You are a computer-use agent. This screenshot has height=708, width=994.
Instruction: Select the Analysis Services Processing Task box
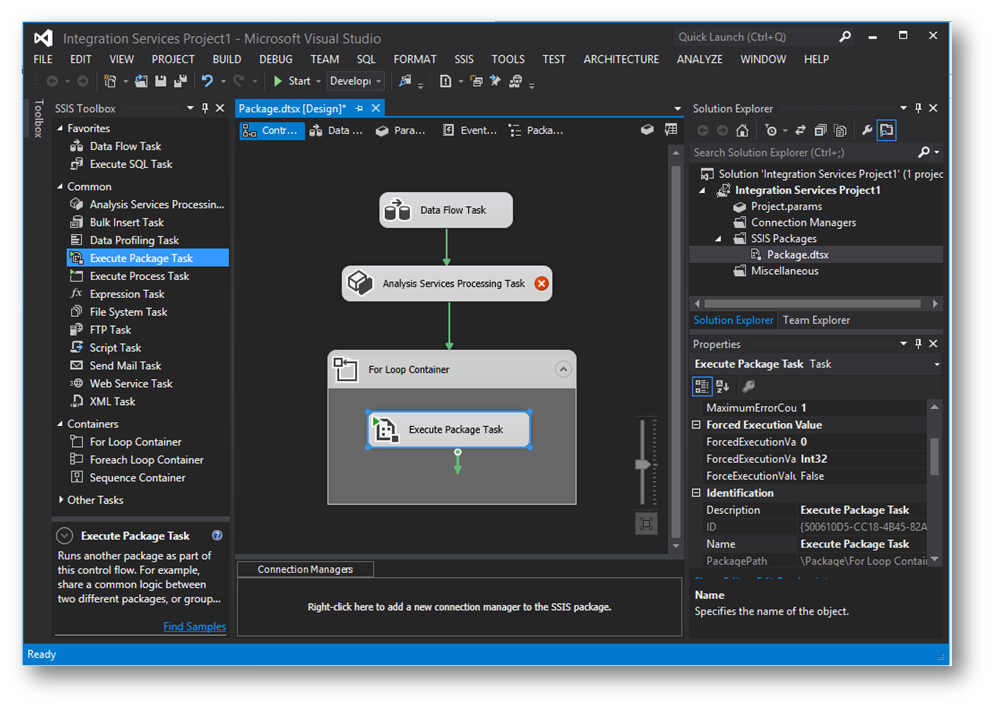click(x=447, y=283)
